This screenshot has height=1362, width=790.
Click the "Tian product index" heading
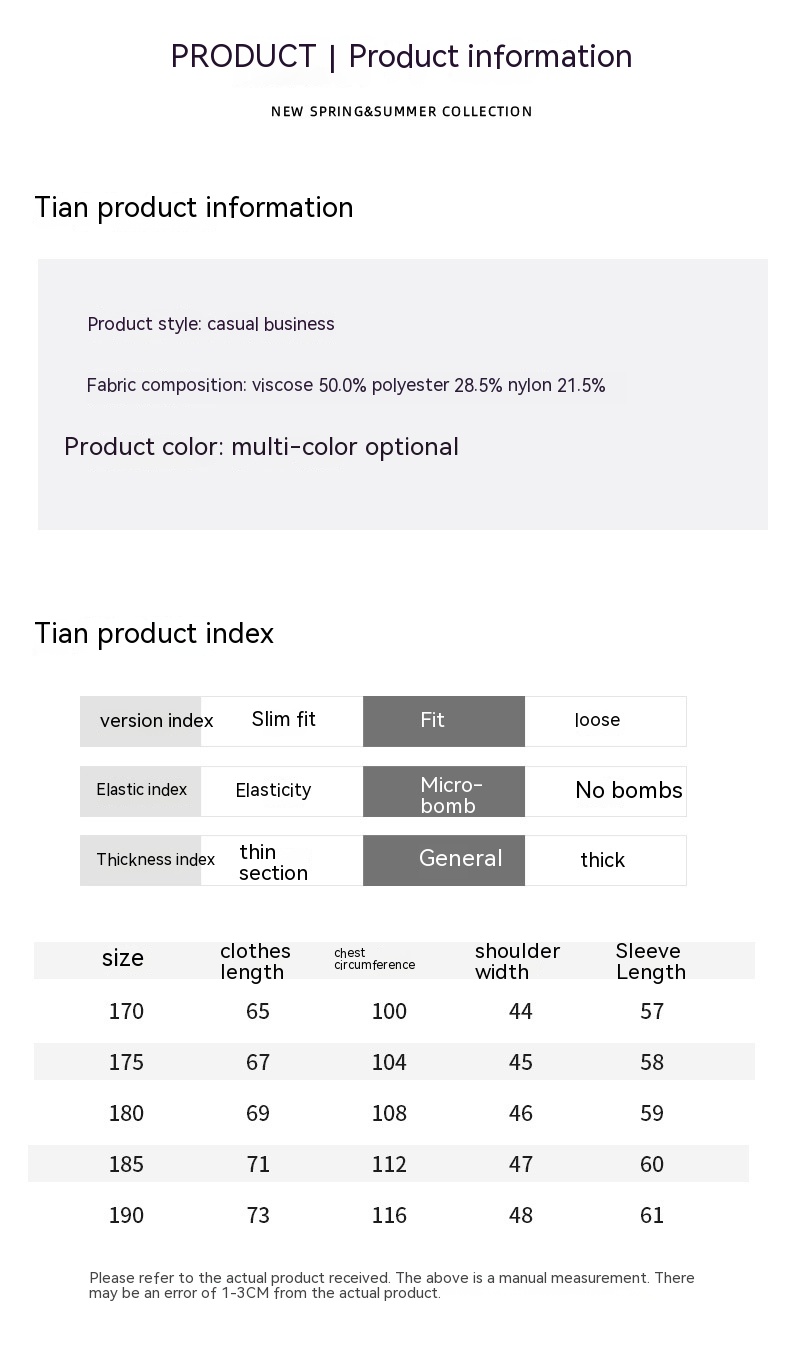coord(154,634)
